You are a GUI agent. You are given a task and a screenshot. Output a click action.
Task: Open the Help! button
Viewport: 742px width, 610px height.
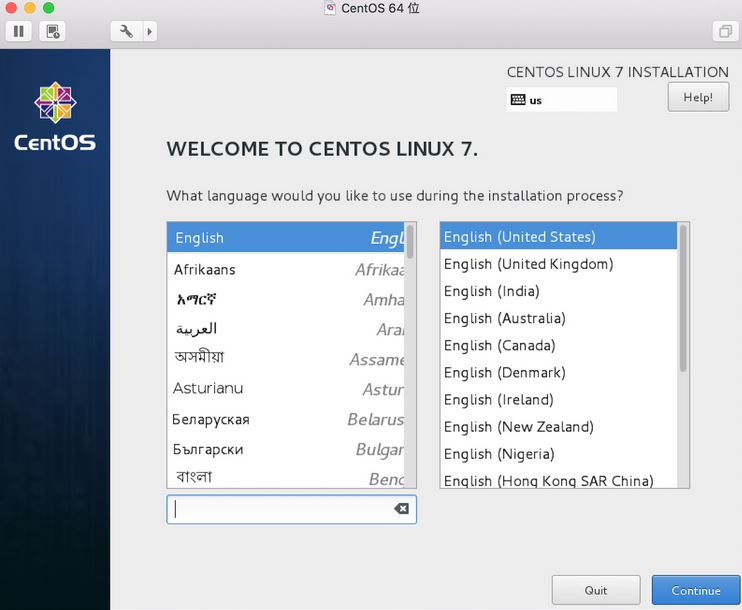[698, 97]
